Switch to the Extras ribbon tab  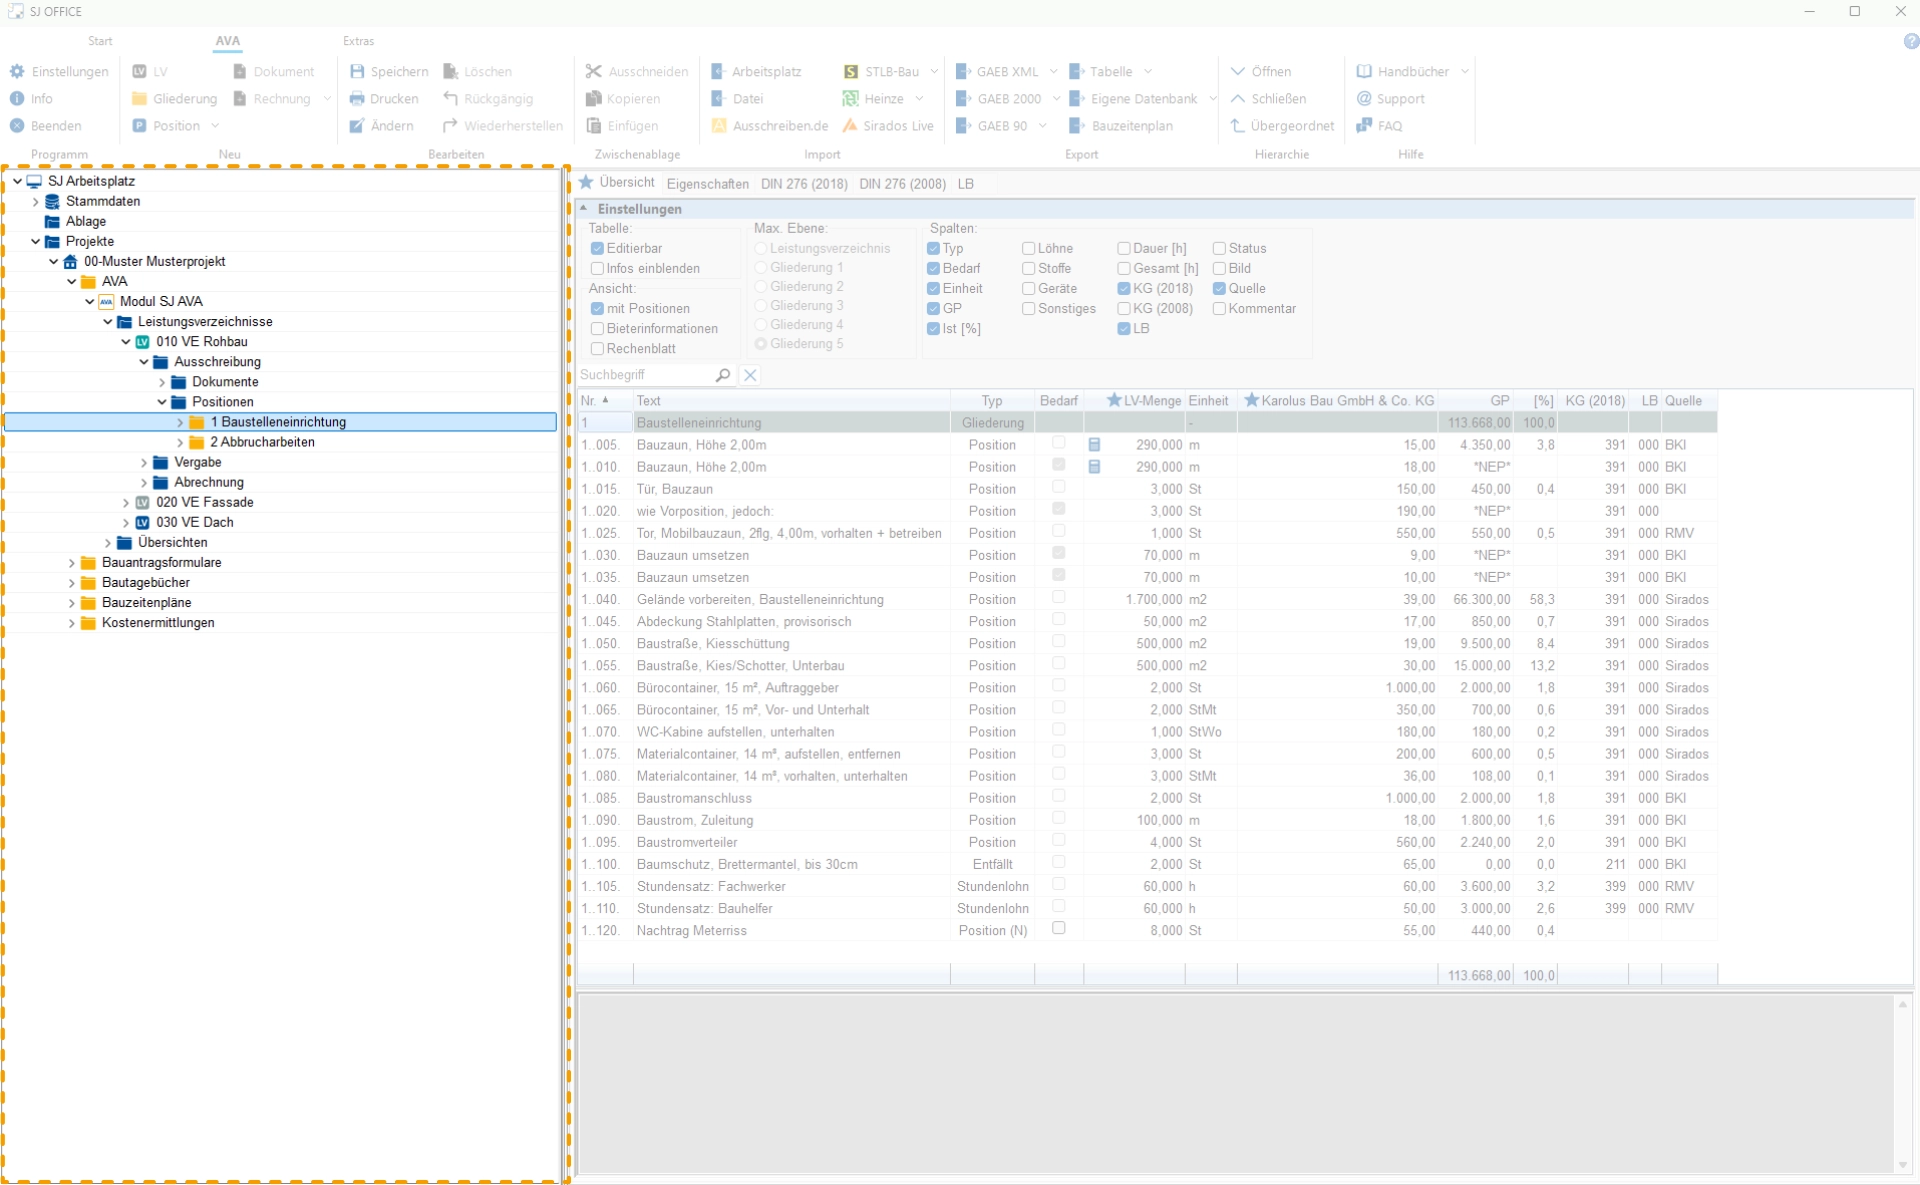[x=358, y=41]
